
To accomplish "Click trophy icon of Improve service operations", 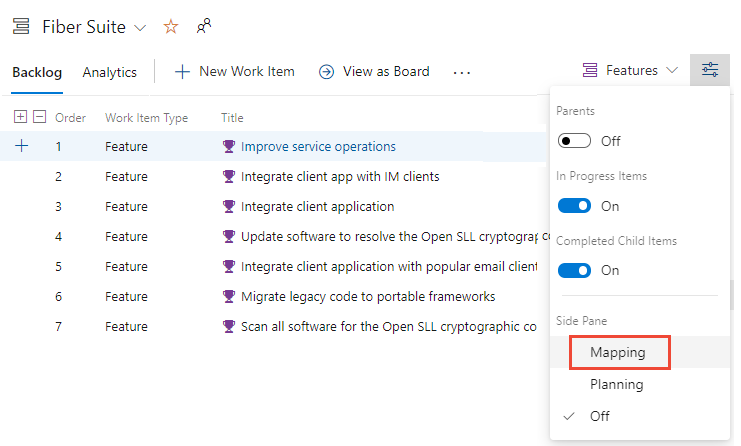I will pyautogui.click(x=229, y=146).
